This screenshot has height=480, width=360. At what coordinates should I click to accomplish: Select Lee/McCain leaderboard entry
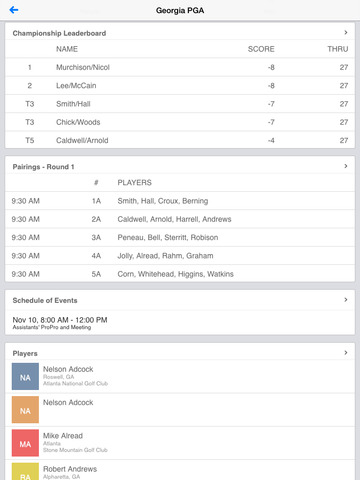pyautogui.click(x=180, y=86)
